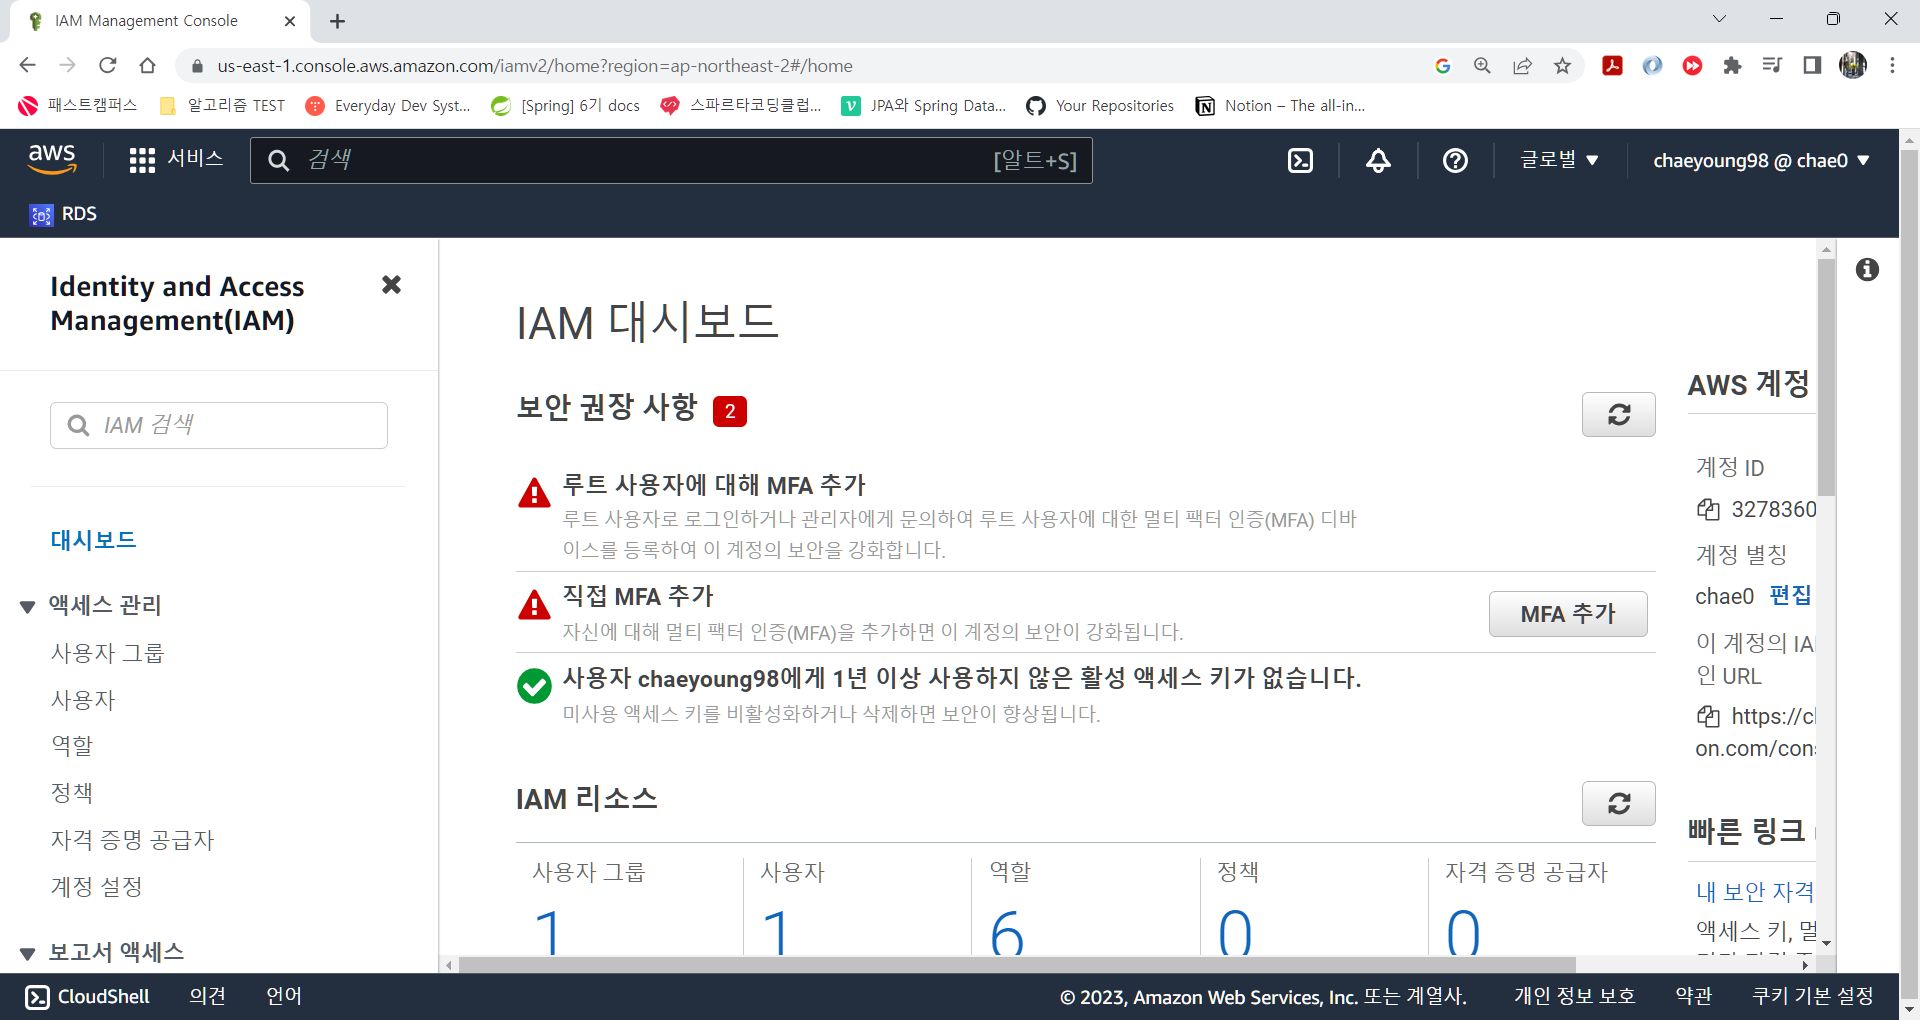The width and height of the screenshot is (1920, 1020).
Task: Toggle the browser side panel
Action: (x=1812, y=65)
